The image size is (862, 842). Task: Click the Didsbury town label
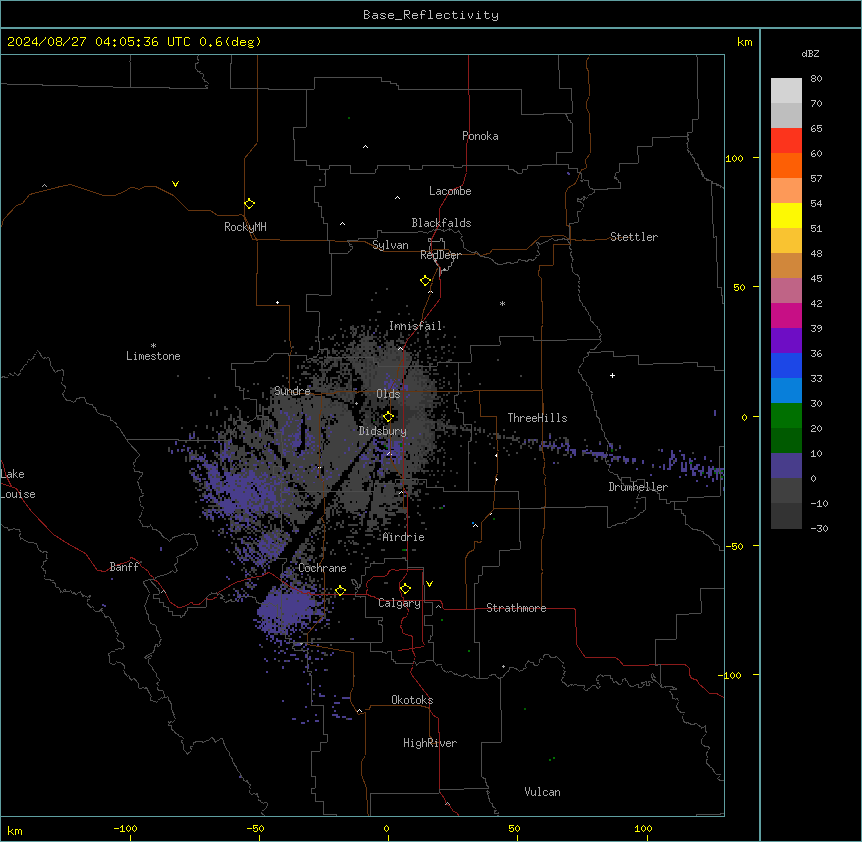pos(383,431)
